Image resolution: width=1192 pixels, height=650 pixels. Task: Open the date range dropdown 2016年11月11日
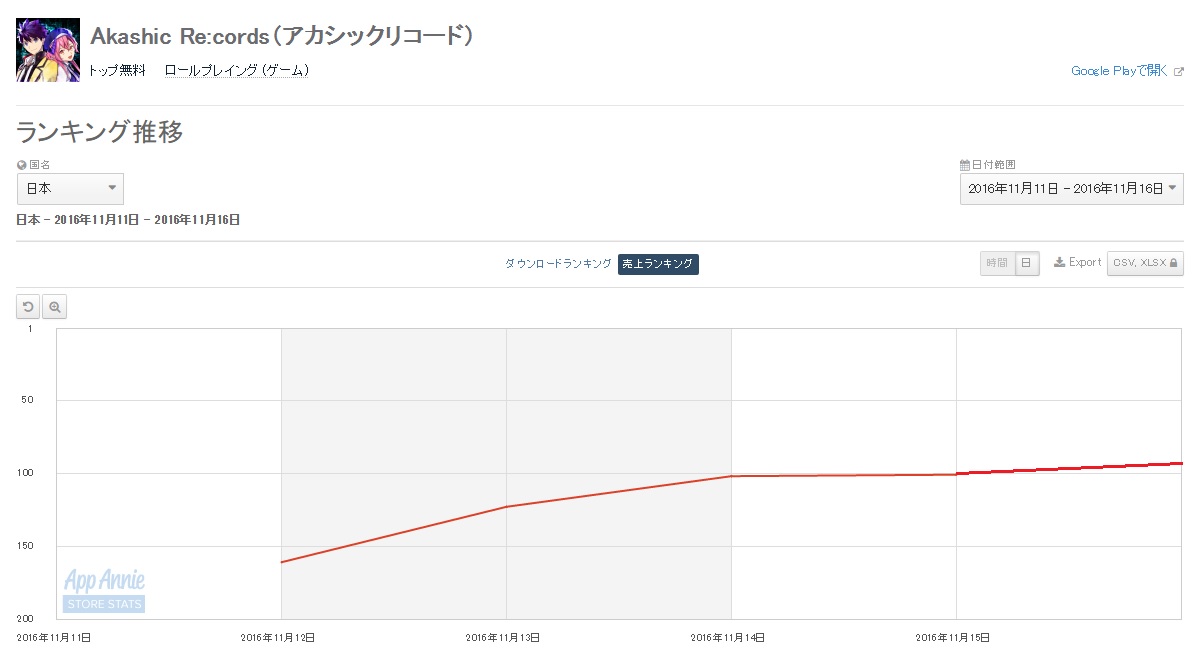(1071, 189)
